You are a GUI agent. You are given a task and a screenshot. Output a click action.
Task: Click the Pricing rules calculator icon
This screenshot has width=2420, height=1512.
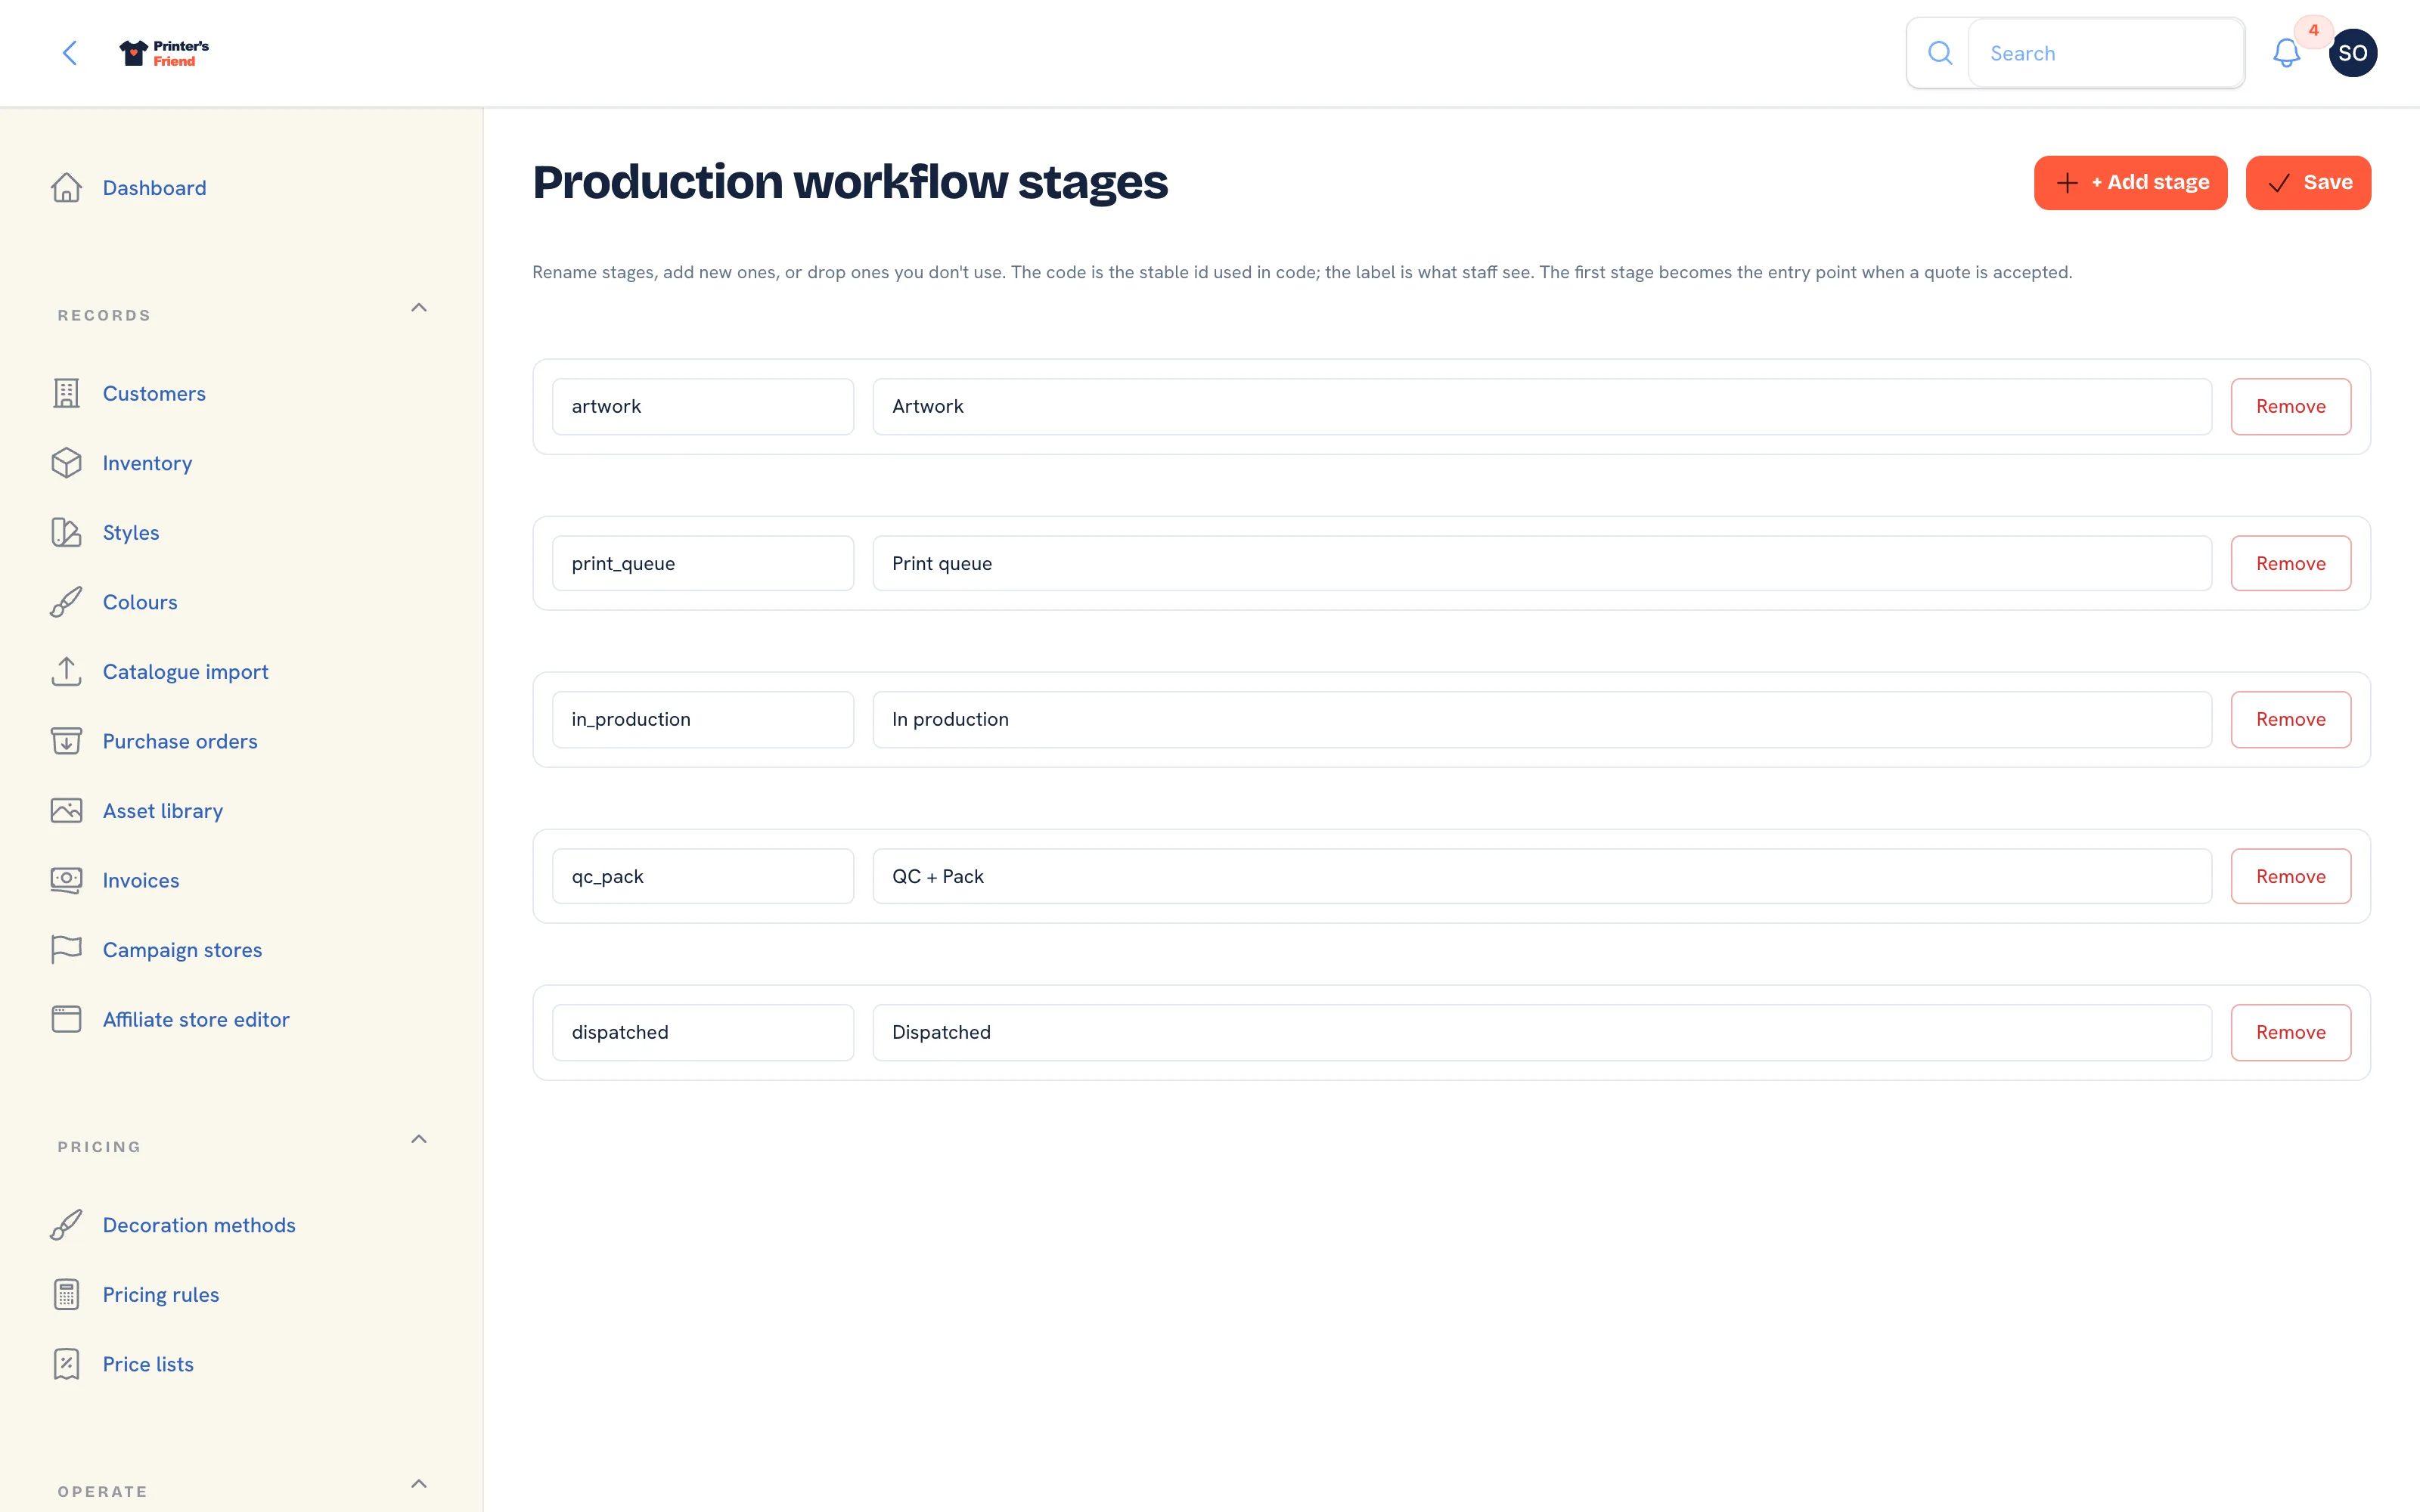[x=67, y=1295]
